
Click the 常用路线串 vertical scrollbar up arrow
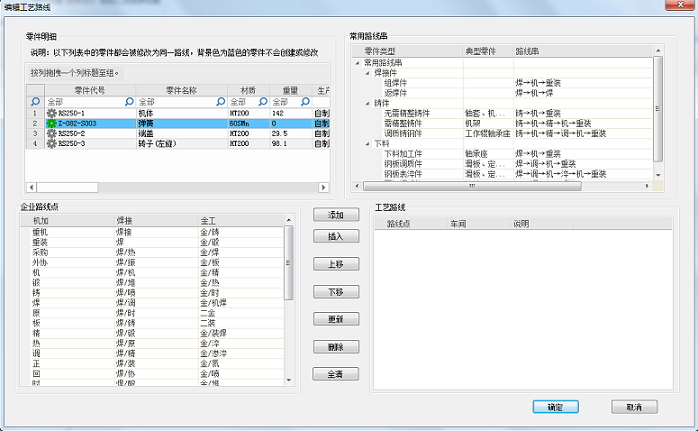(x=658, y=50)
